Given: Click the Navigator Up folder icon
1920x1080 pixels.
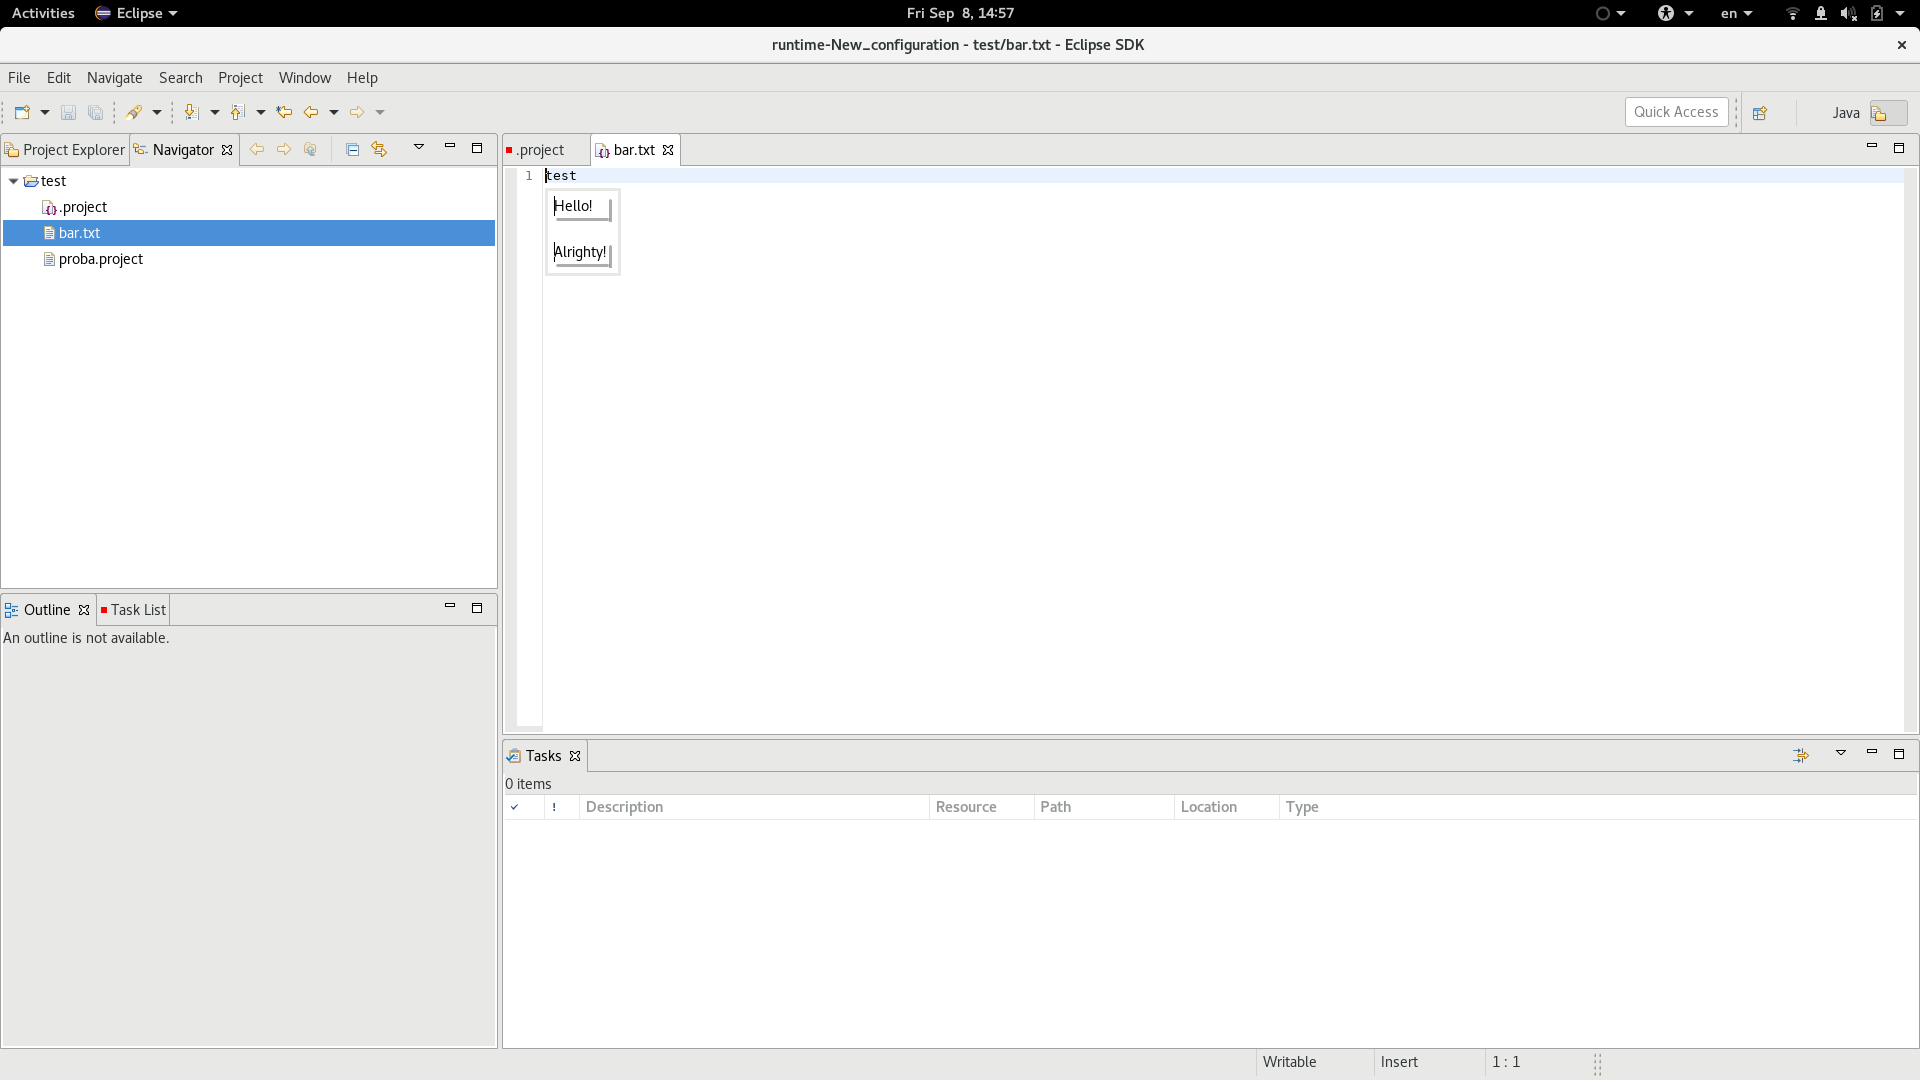Looking at the screenshot, I should click(310, 149).
